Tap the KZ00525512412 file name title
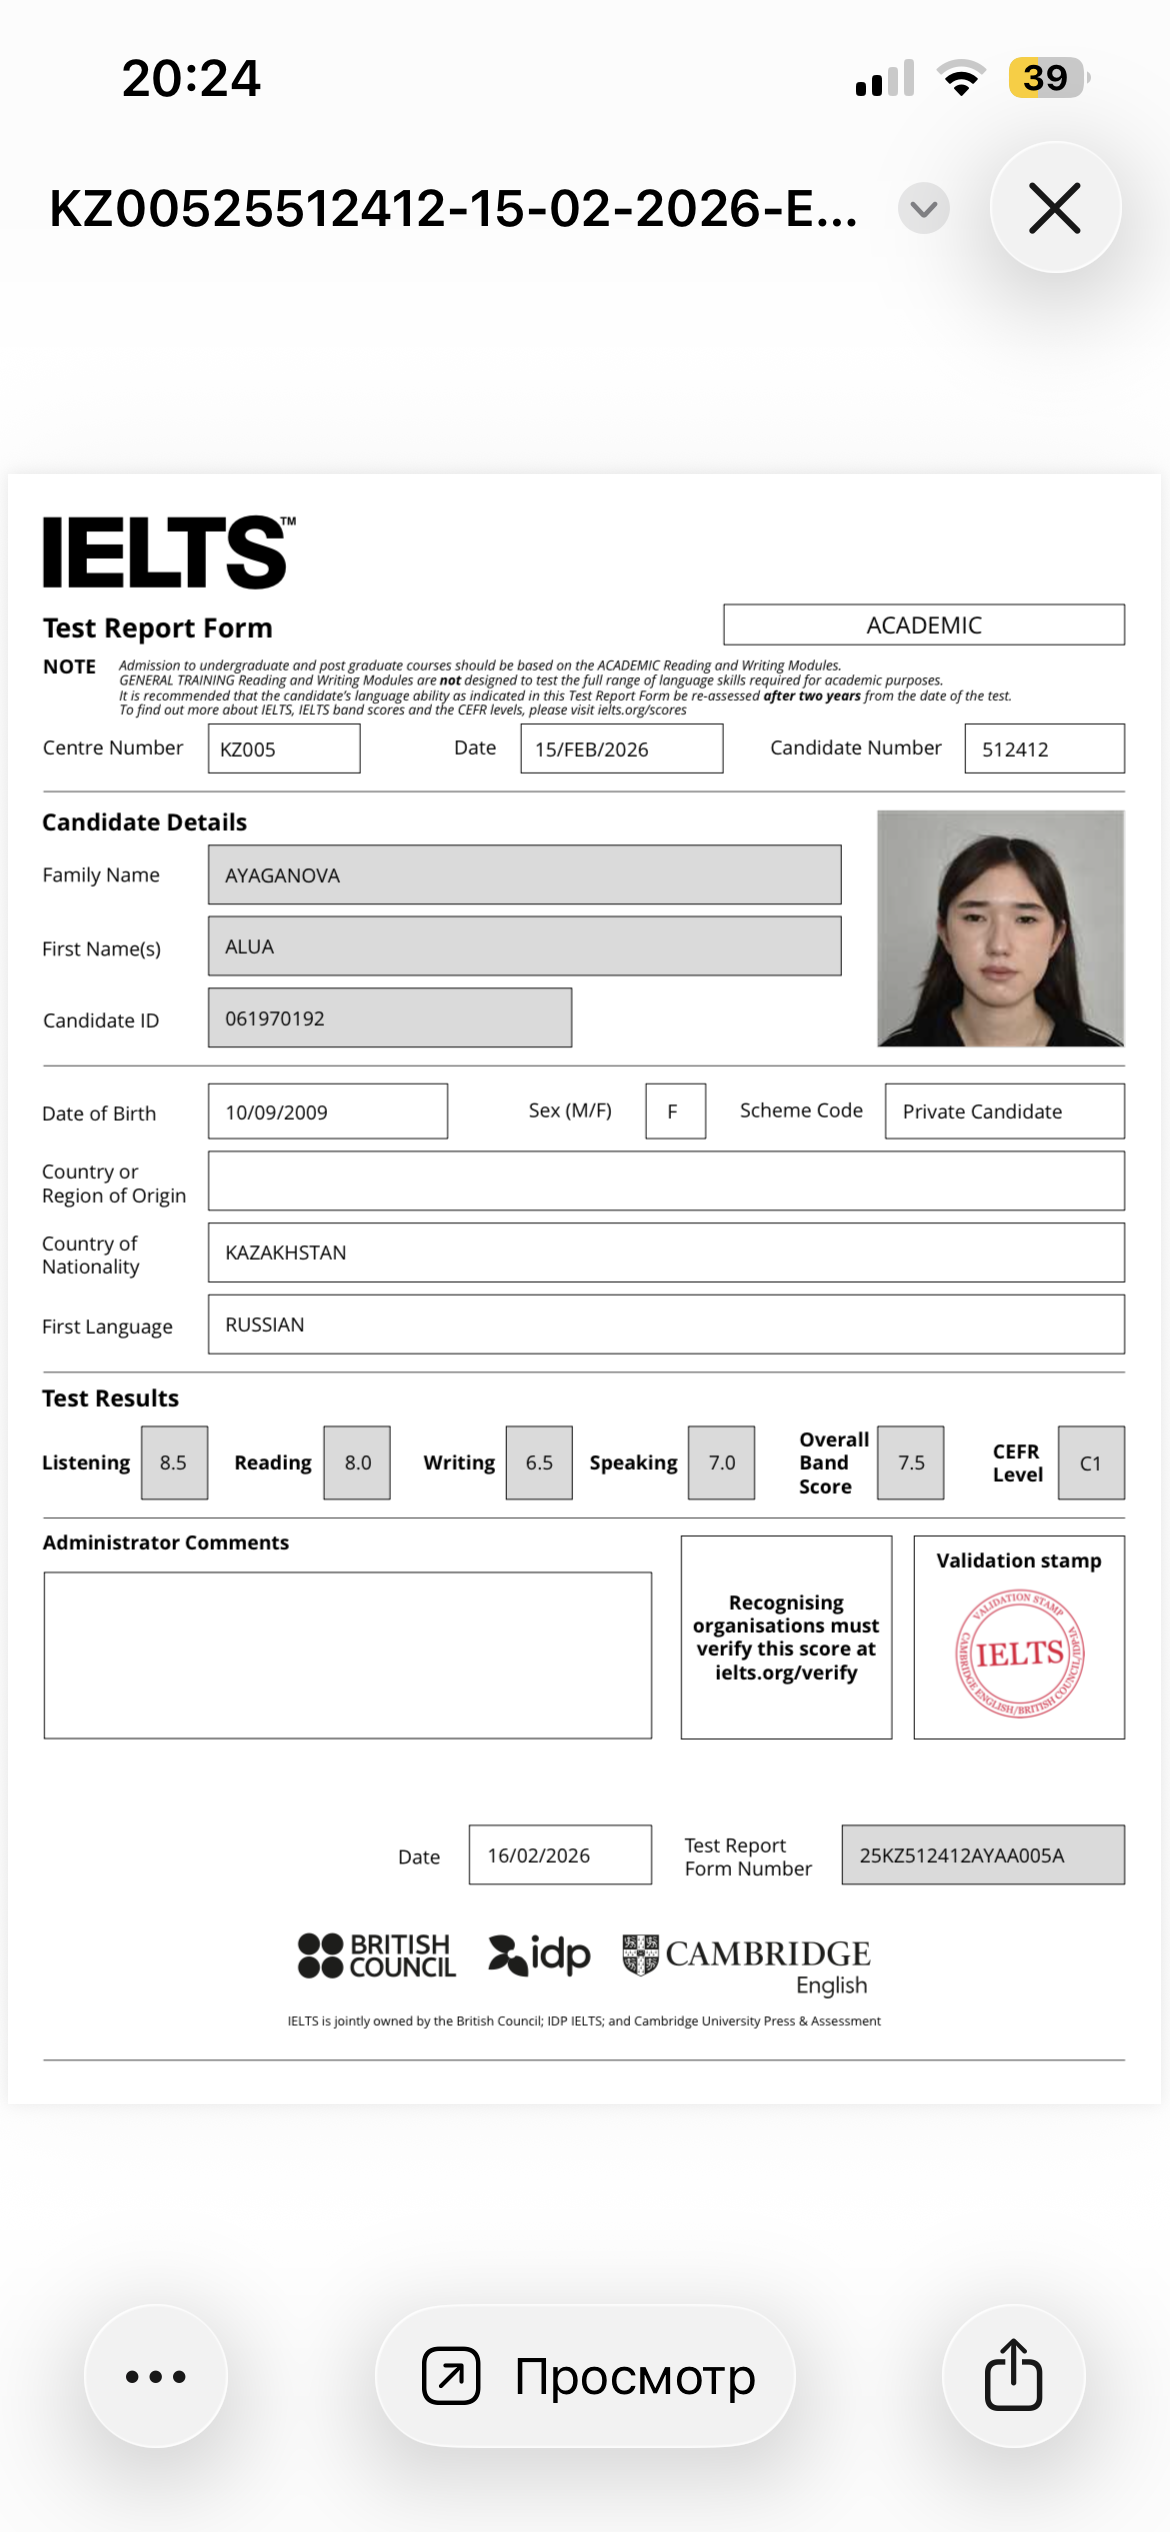Viewport: 1170px width, 2532px height. [x=453, y=209]
